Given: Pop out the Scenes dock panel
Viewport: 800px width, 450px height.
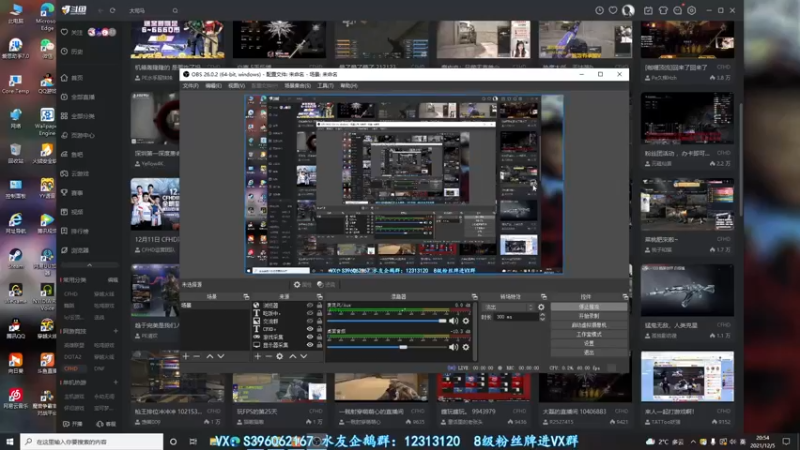Looking at the screenshot, I should pyautogui.click(x=246, y=296).
